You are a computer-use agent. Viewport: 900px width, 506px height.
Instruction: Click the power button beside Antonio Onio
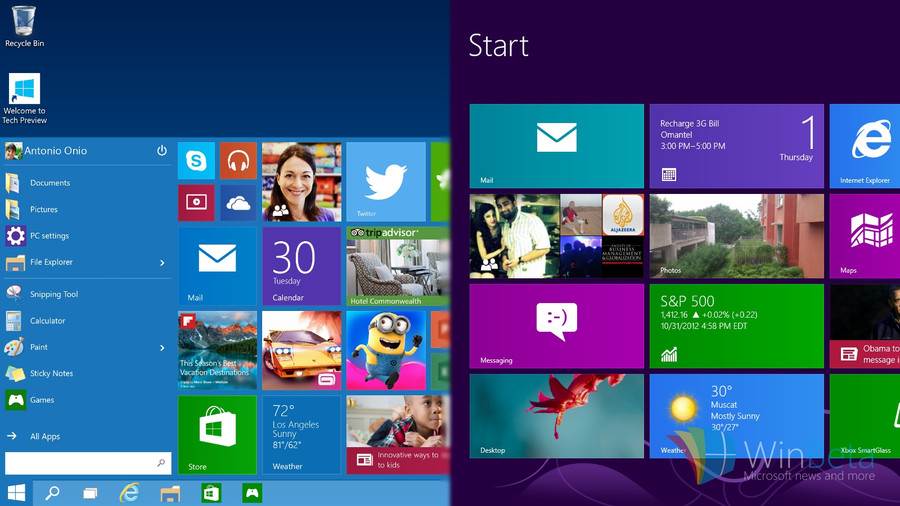tap(162, 150)
